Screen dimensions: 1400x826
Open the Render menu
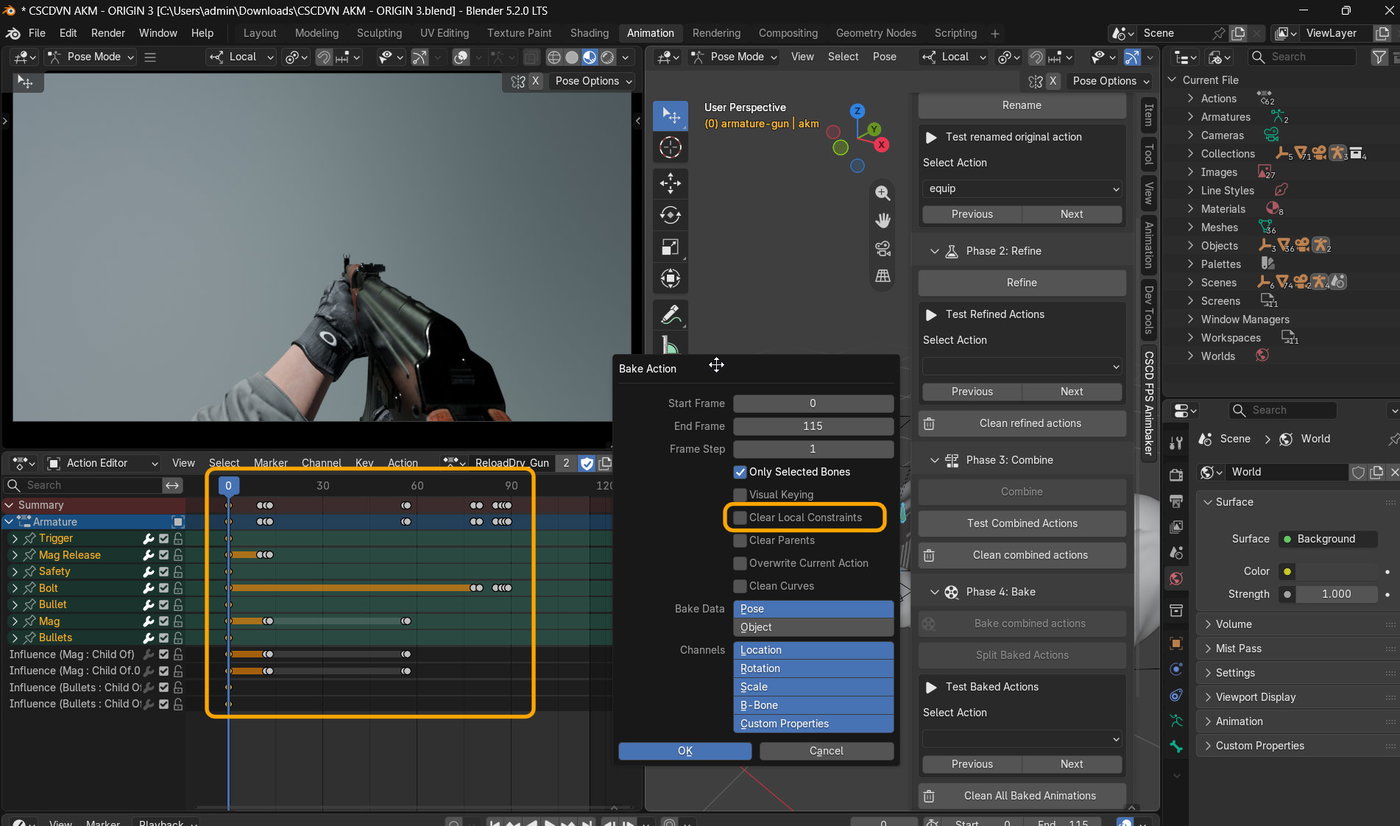click(108, 33)
